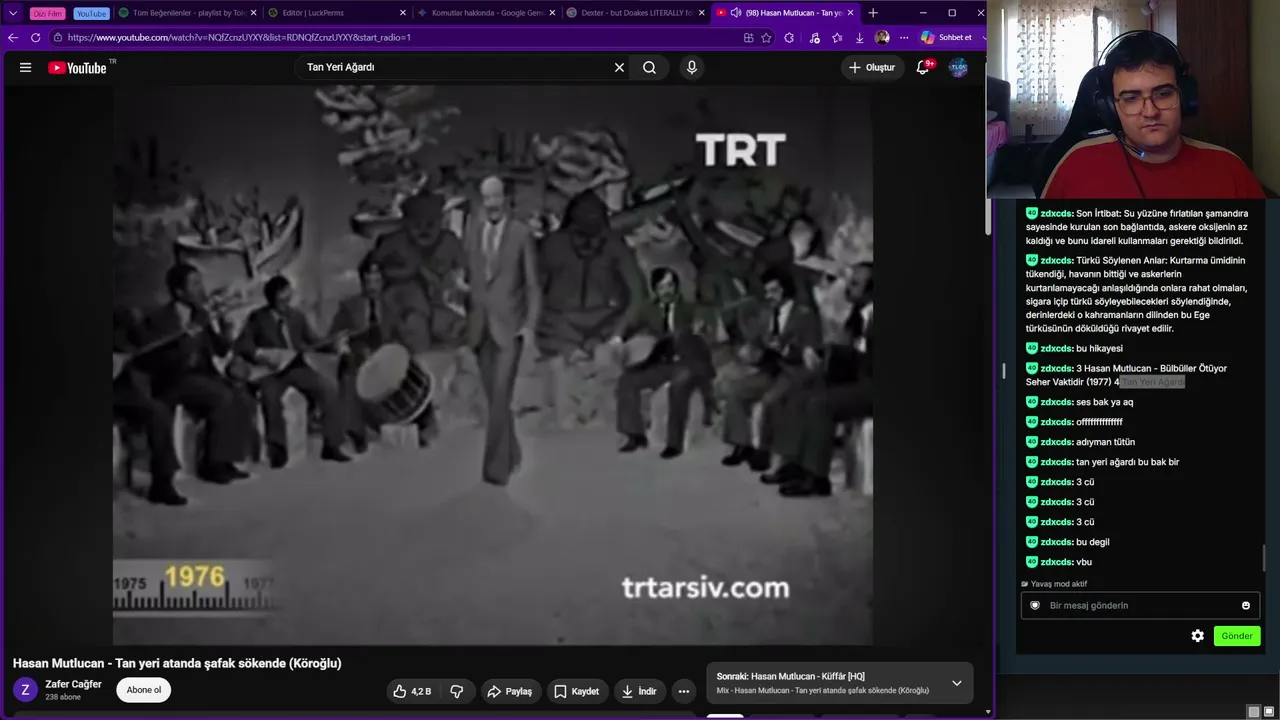Image resolution: width=1280 pixels, height=720 pixels.
Task: Click chat message 'tan yeri ağardı bu bak bir'
Action: (1128, 462)
